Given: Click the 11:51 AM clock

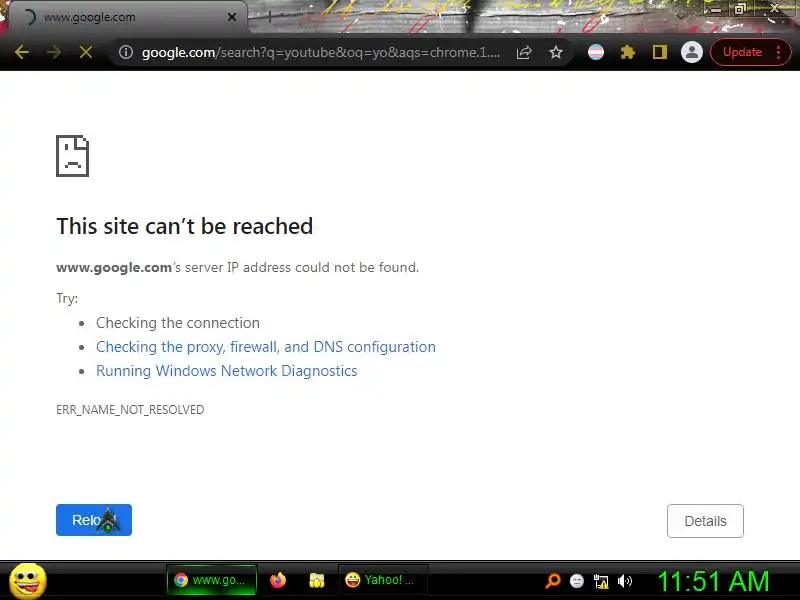Looking at the screenshot, I should coord(714,581).
